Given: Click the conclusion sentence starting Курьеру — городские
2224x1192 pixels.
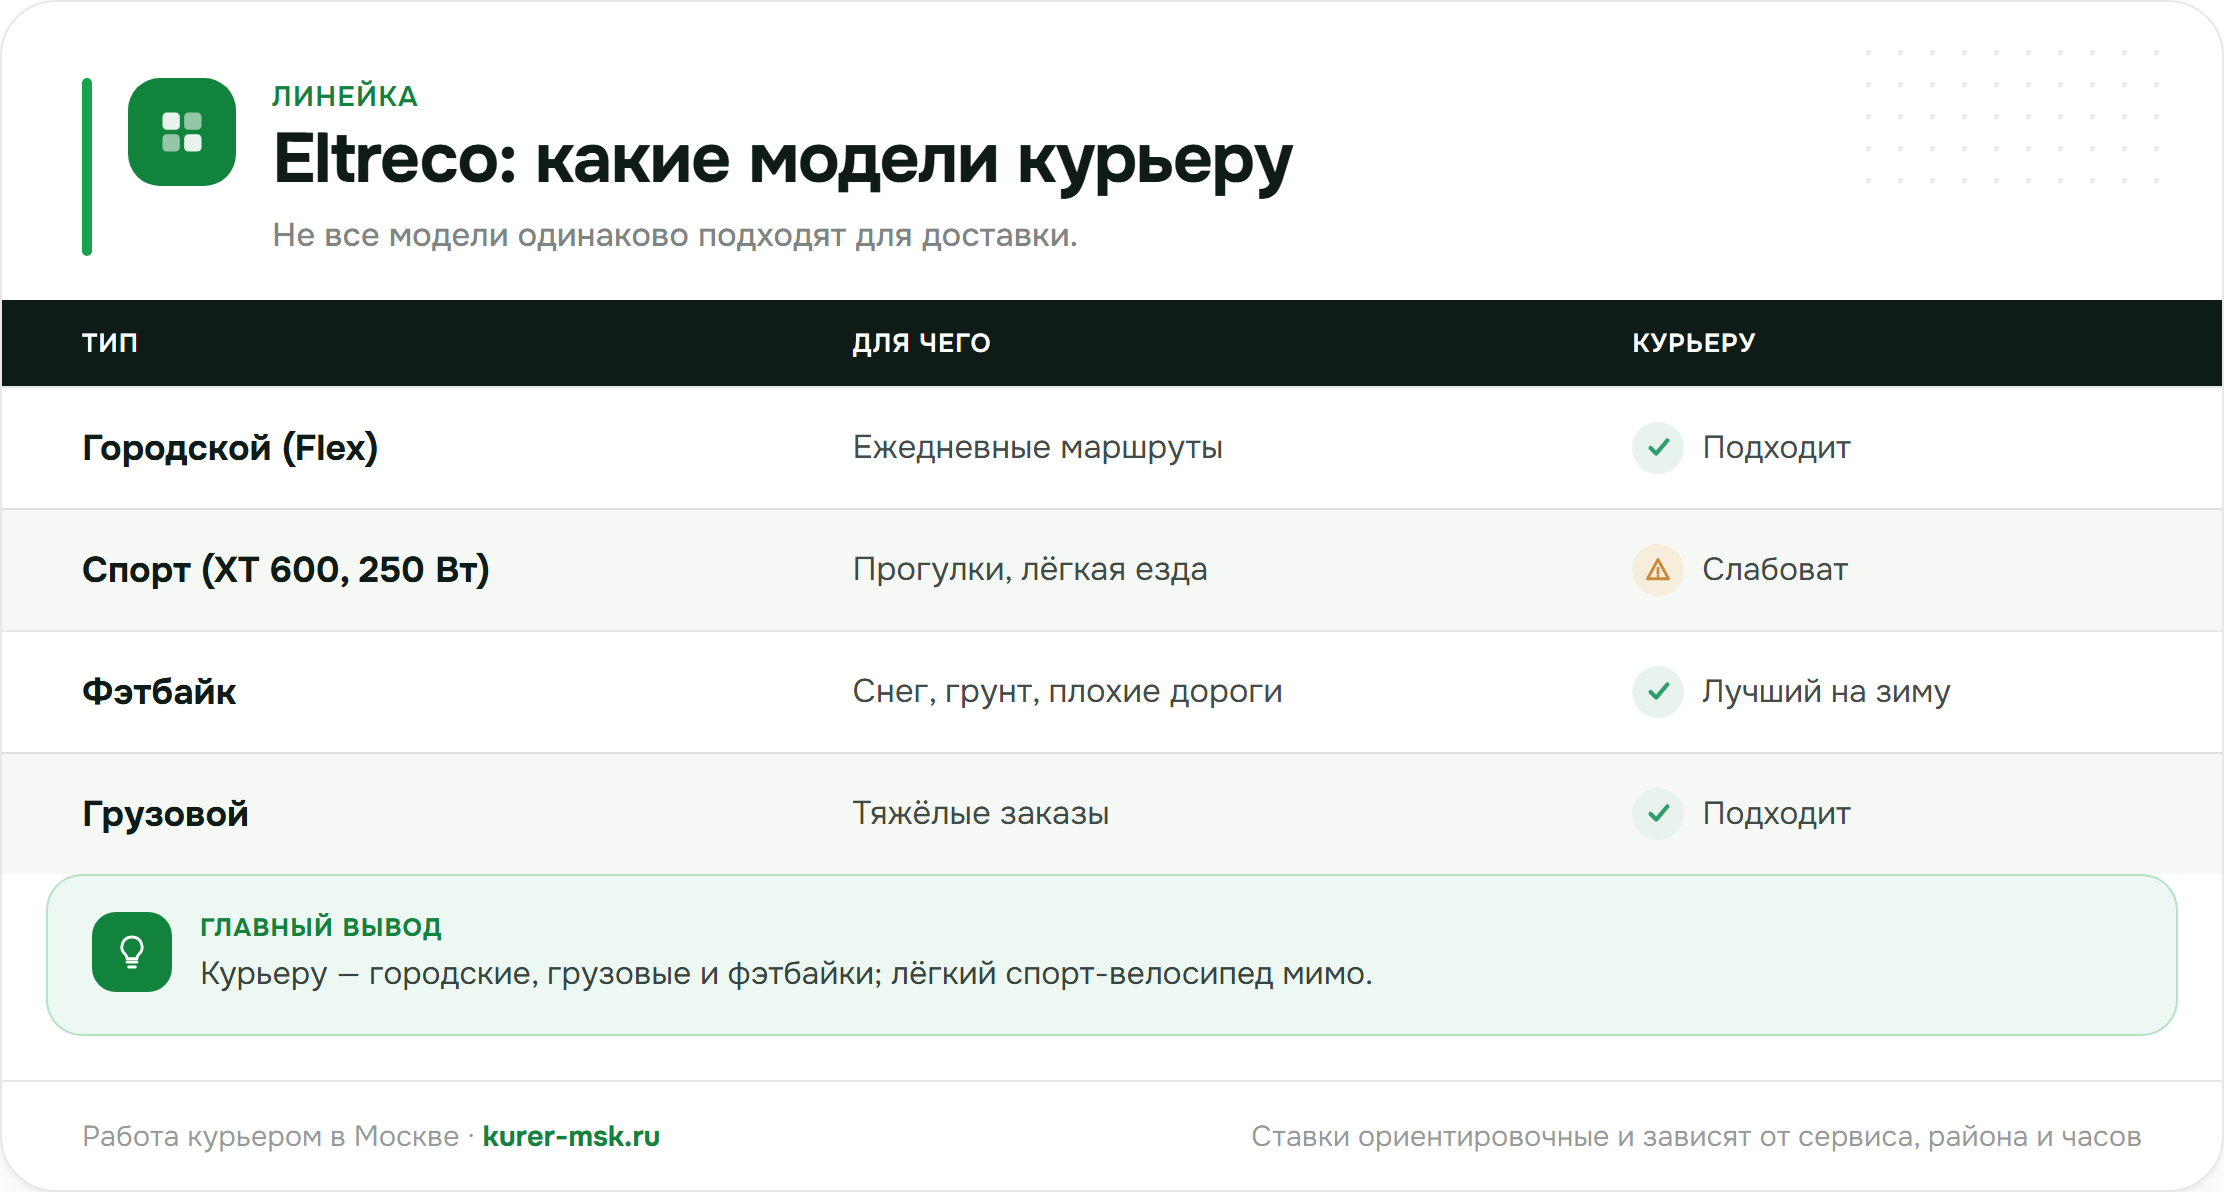Looking at the screenshot, I should [x=786, y=973].
